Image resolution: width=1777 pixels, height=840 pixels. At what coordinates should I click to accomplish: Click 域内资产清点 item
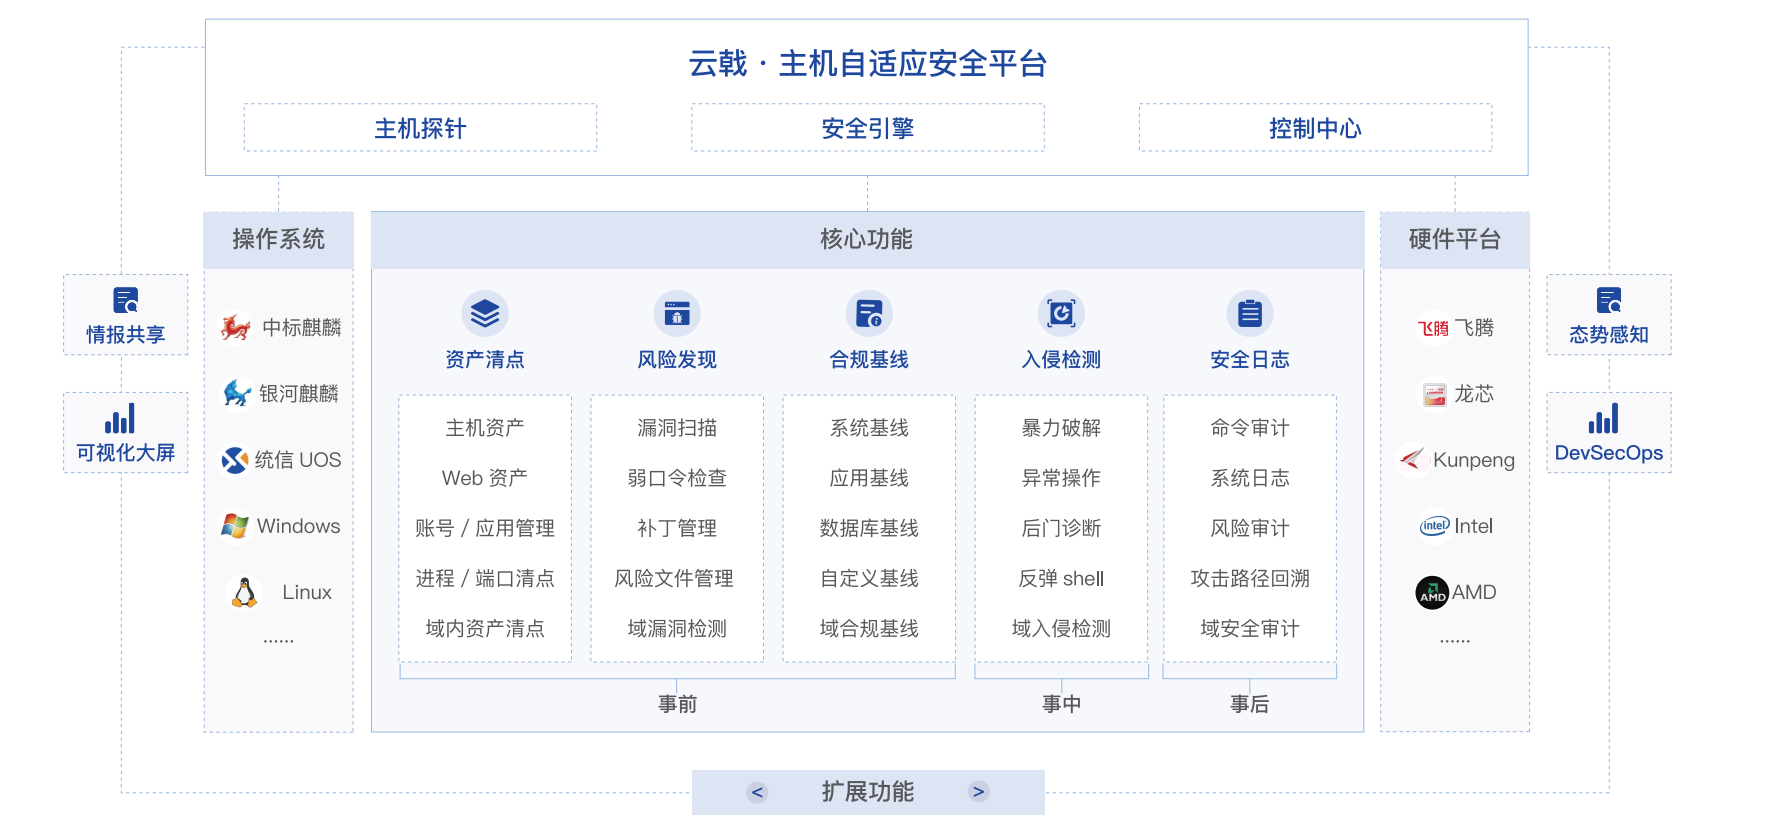tap(485, 628)
